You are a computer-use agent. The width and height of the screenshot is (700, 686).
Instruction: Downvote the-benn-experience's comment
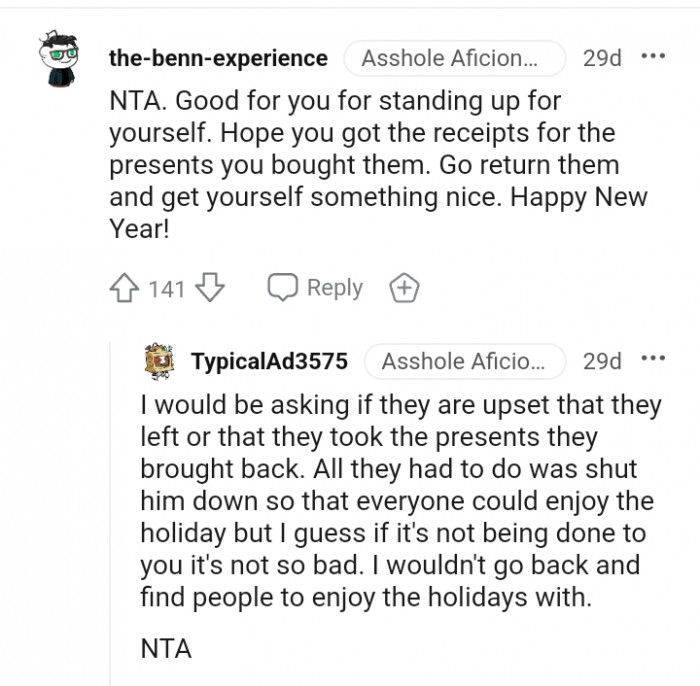[x=209, y=289]
